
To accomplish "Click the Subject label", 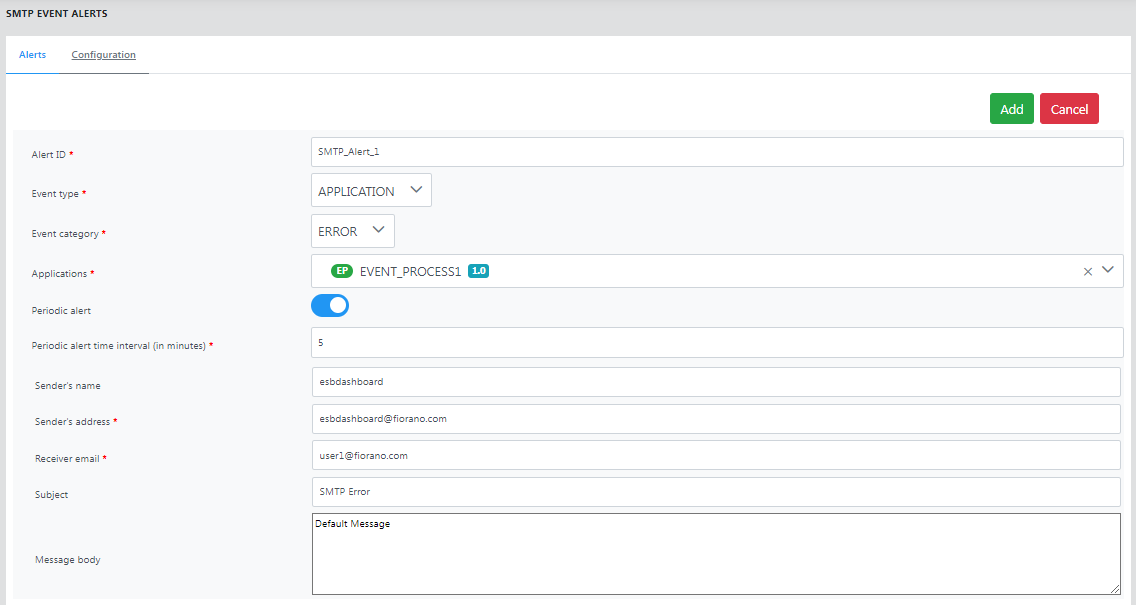I will (x=51, y=494).
